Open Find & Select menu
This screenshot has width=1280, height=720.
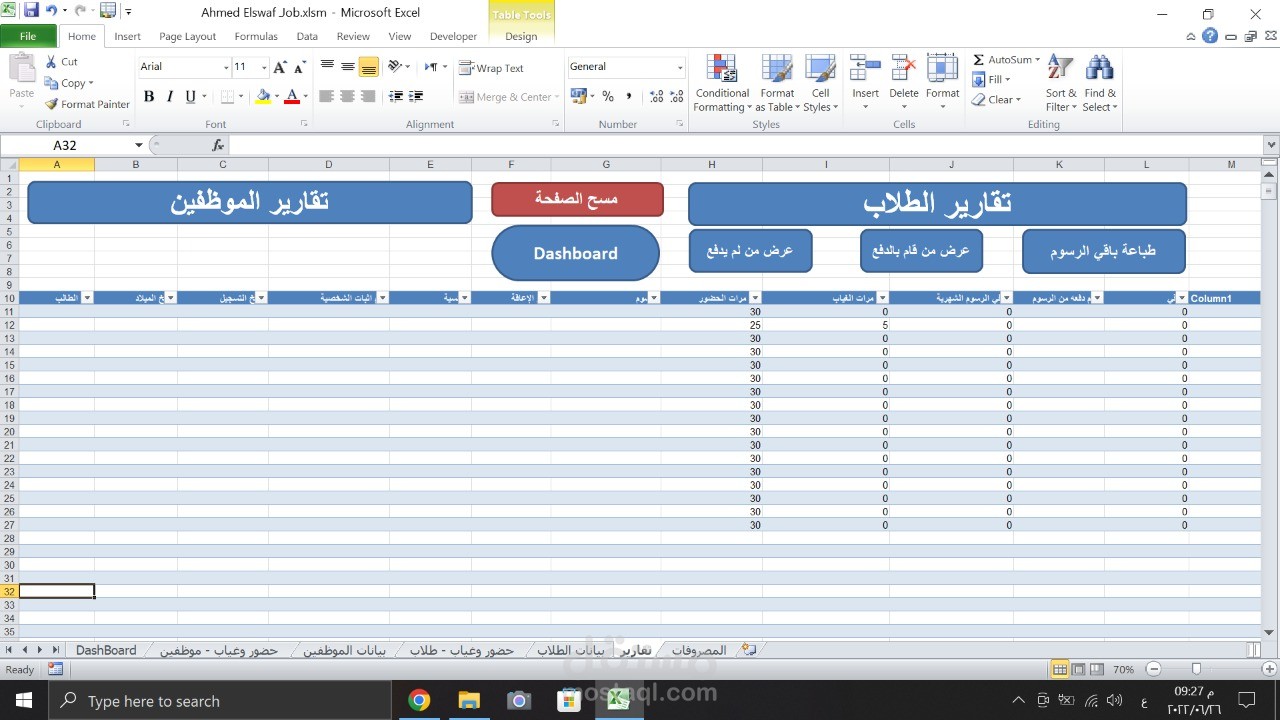click(x=1099, y=83)
